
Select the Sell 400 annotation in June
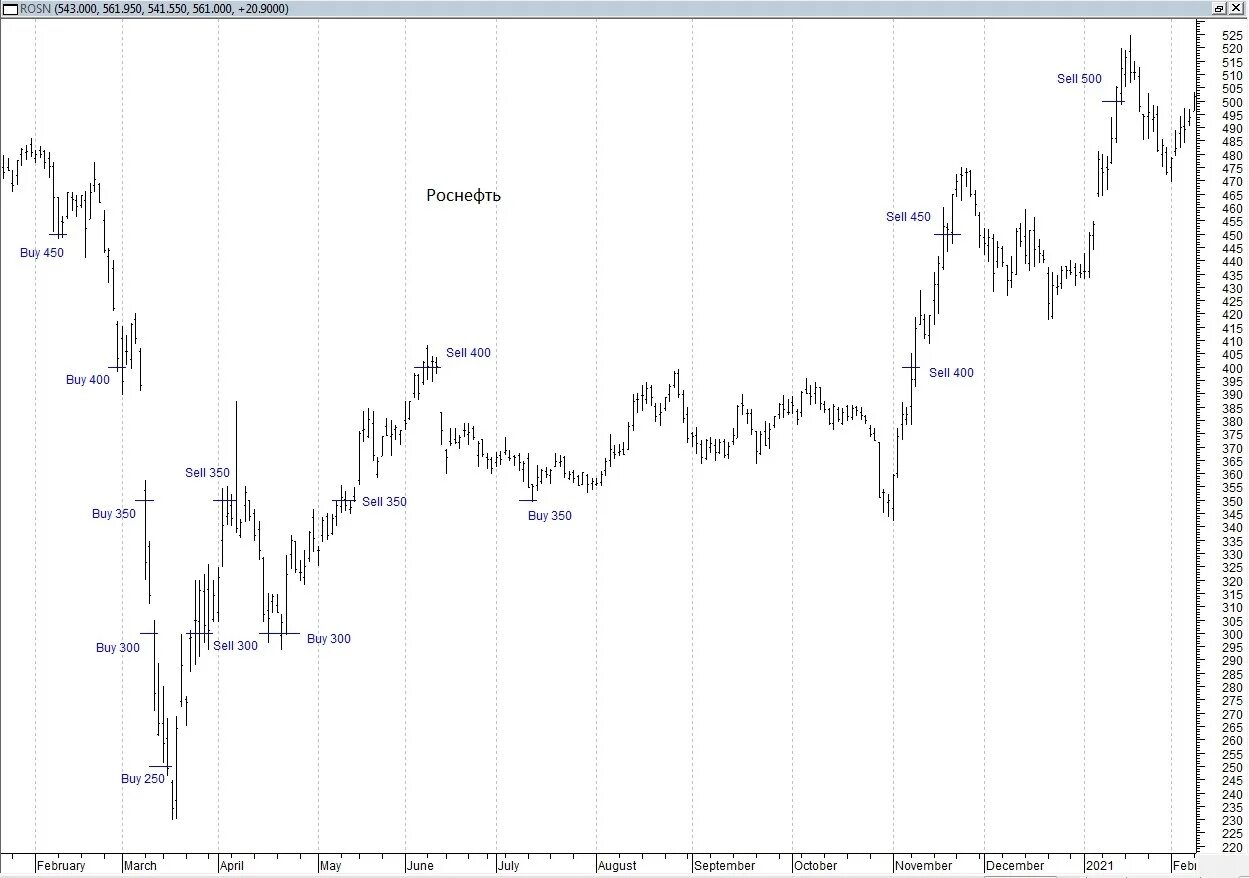point(469,353)
